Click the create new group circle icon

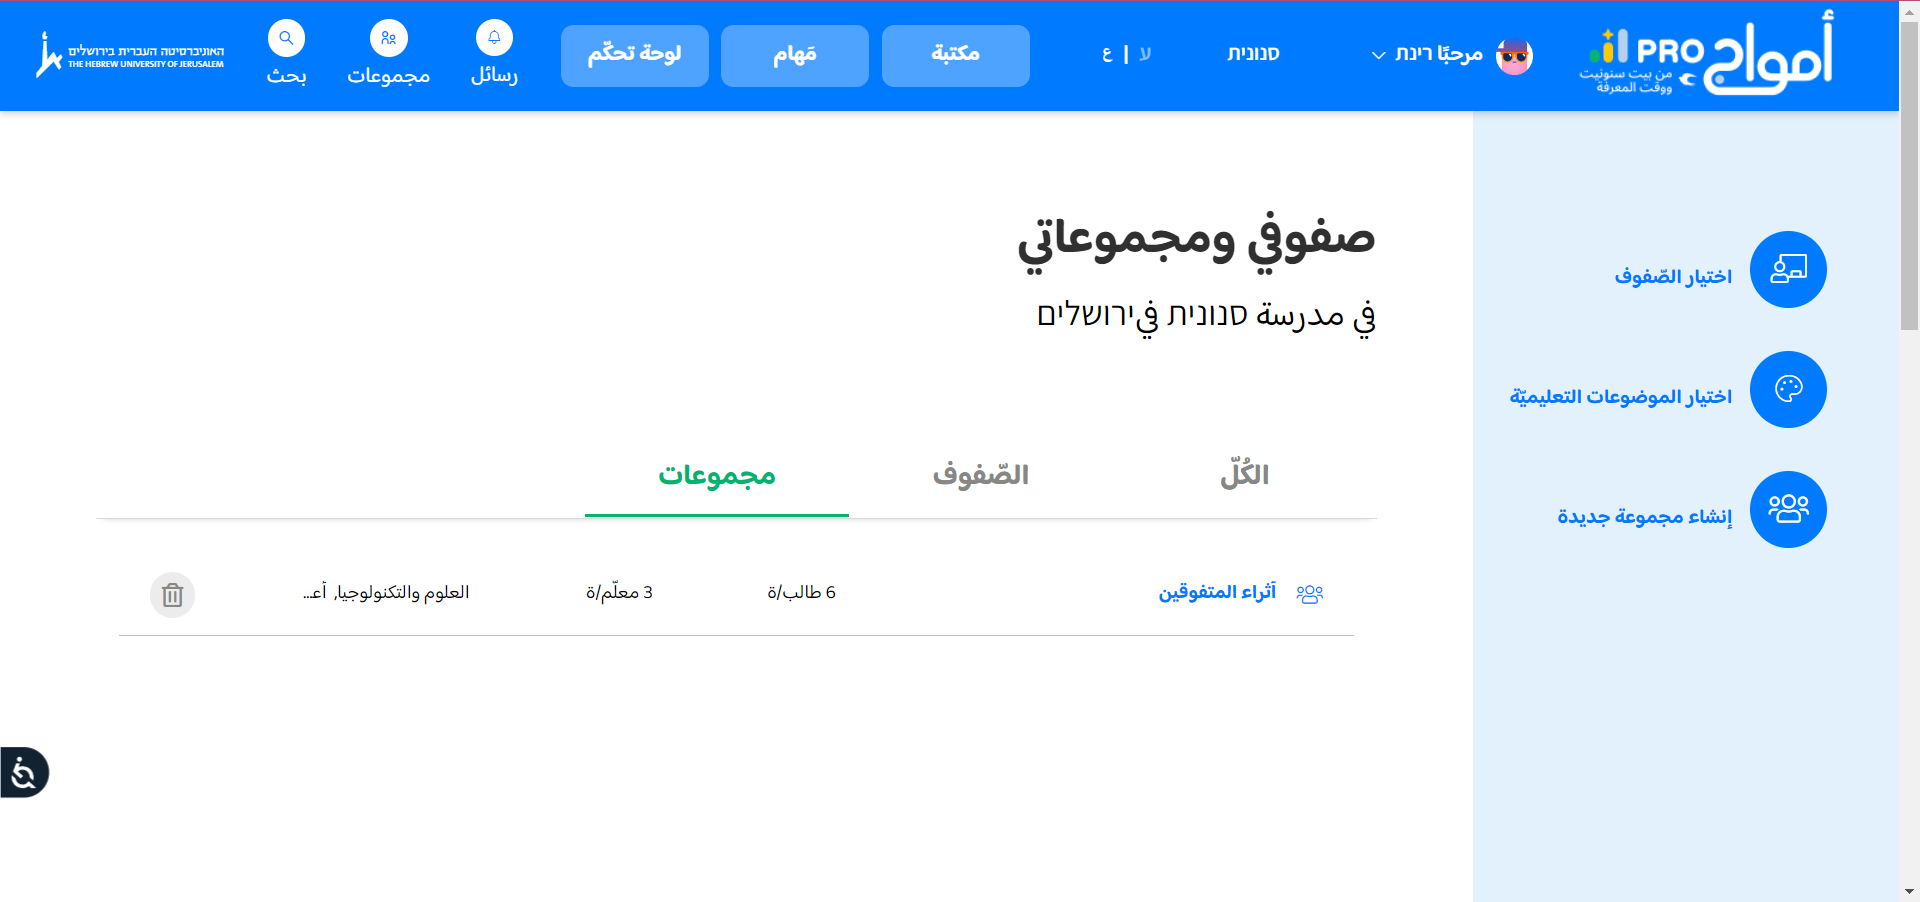(1787, 509)
